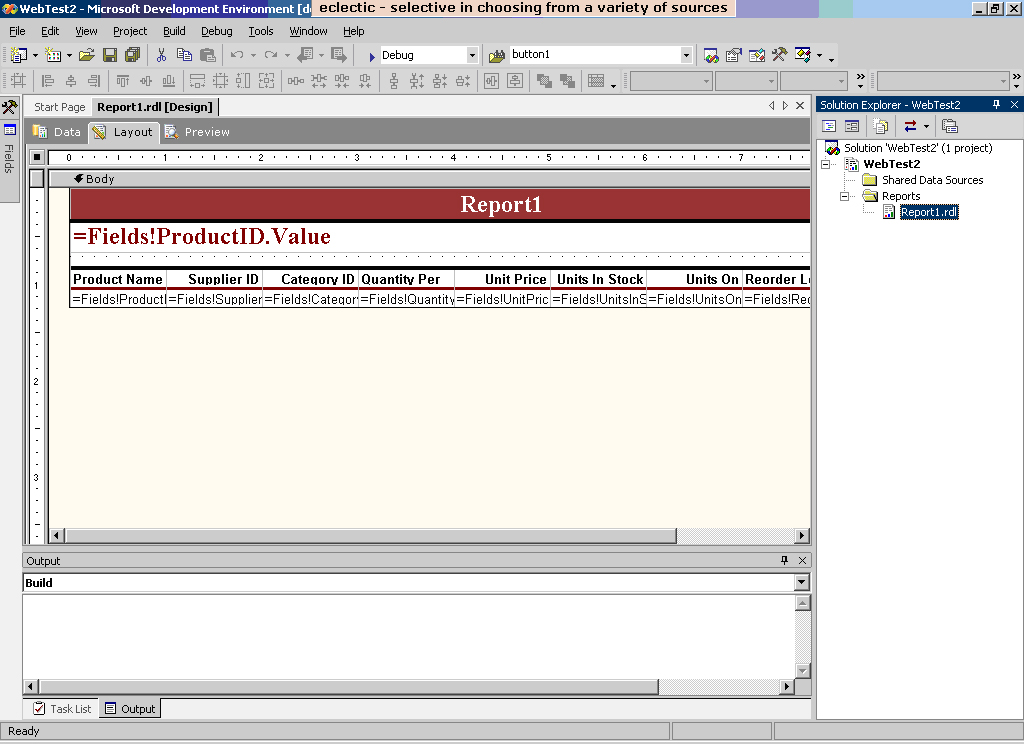Click Refresh arrows icon in Solution Explorer
Viewport: 1024px width, 744px height.
[x=910, y=126]
